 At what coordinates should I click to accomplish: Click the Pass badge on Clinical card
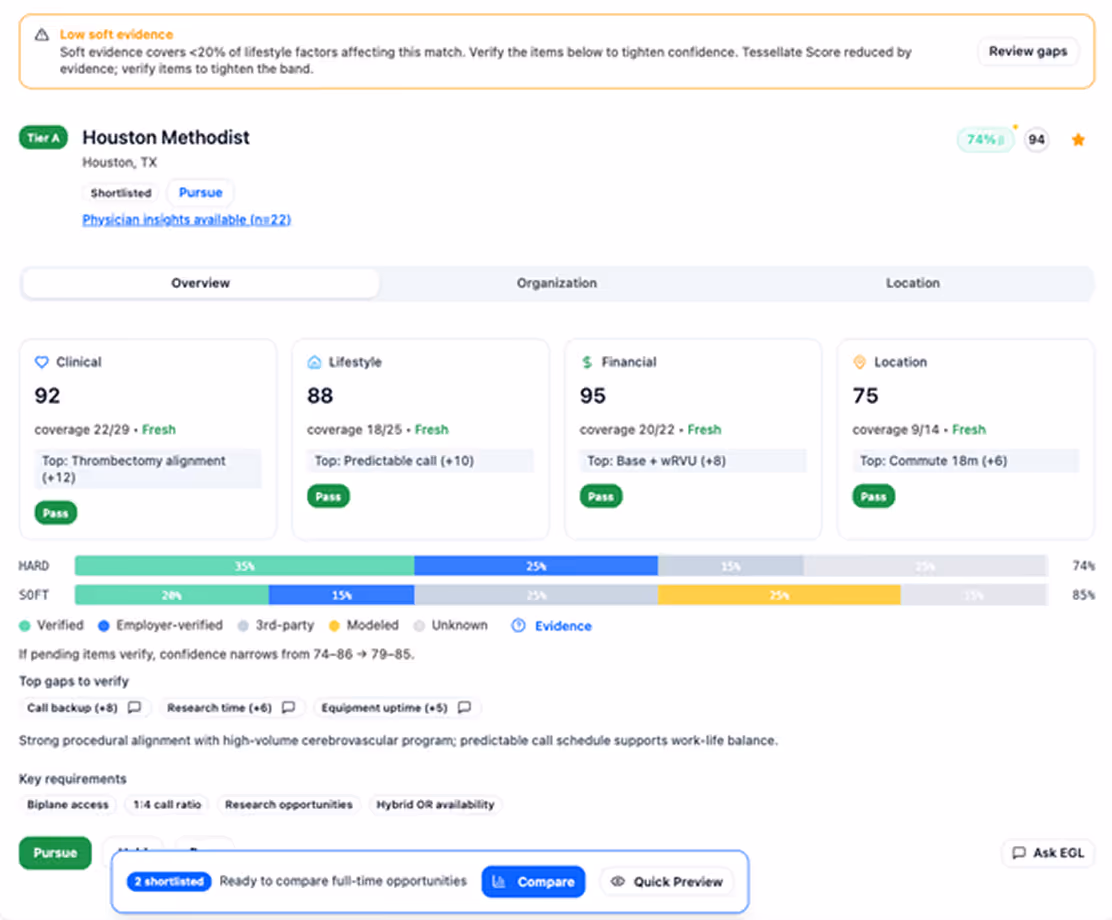click(x=55, y=513)
